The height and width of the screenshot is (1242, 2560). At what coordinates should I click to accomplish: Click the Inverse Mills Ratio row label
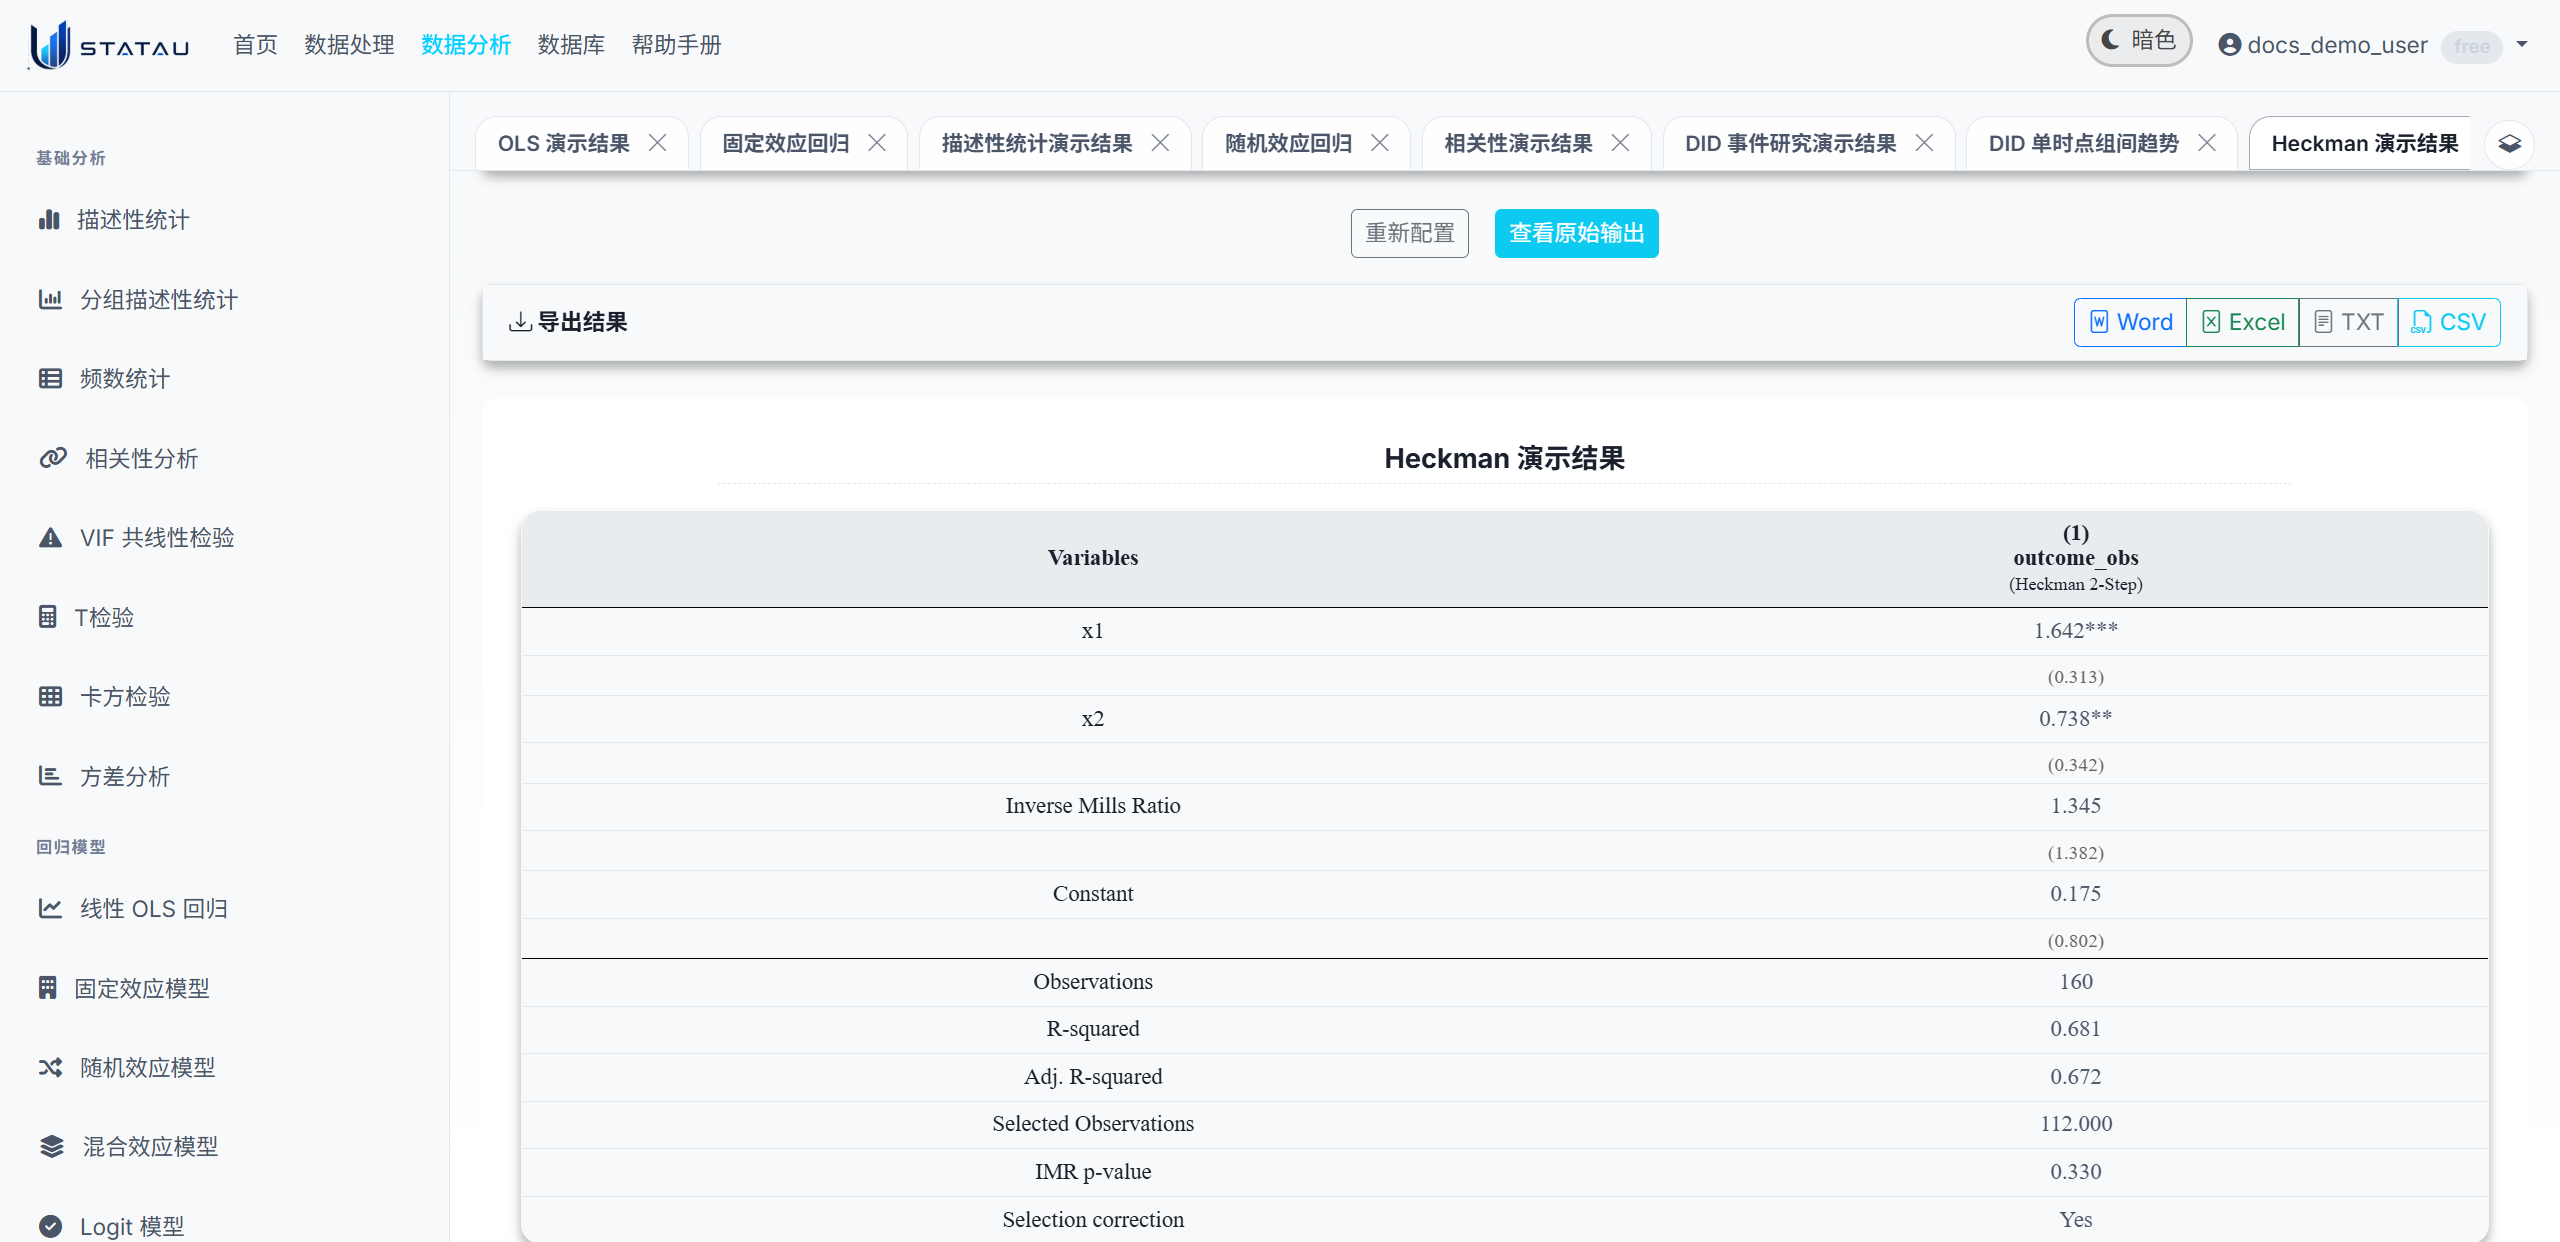click(x=1092, y=806)
